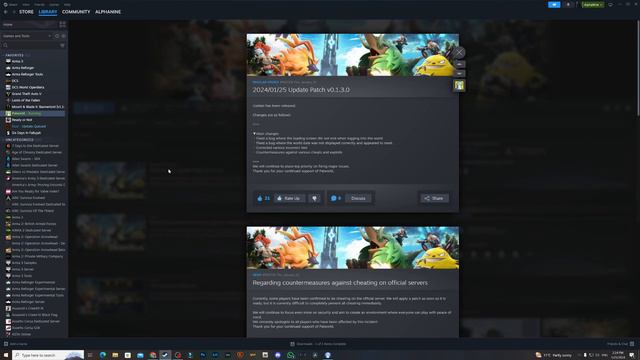Go to the next news post arrow
The image size is (640, 360).
[459, 73]
